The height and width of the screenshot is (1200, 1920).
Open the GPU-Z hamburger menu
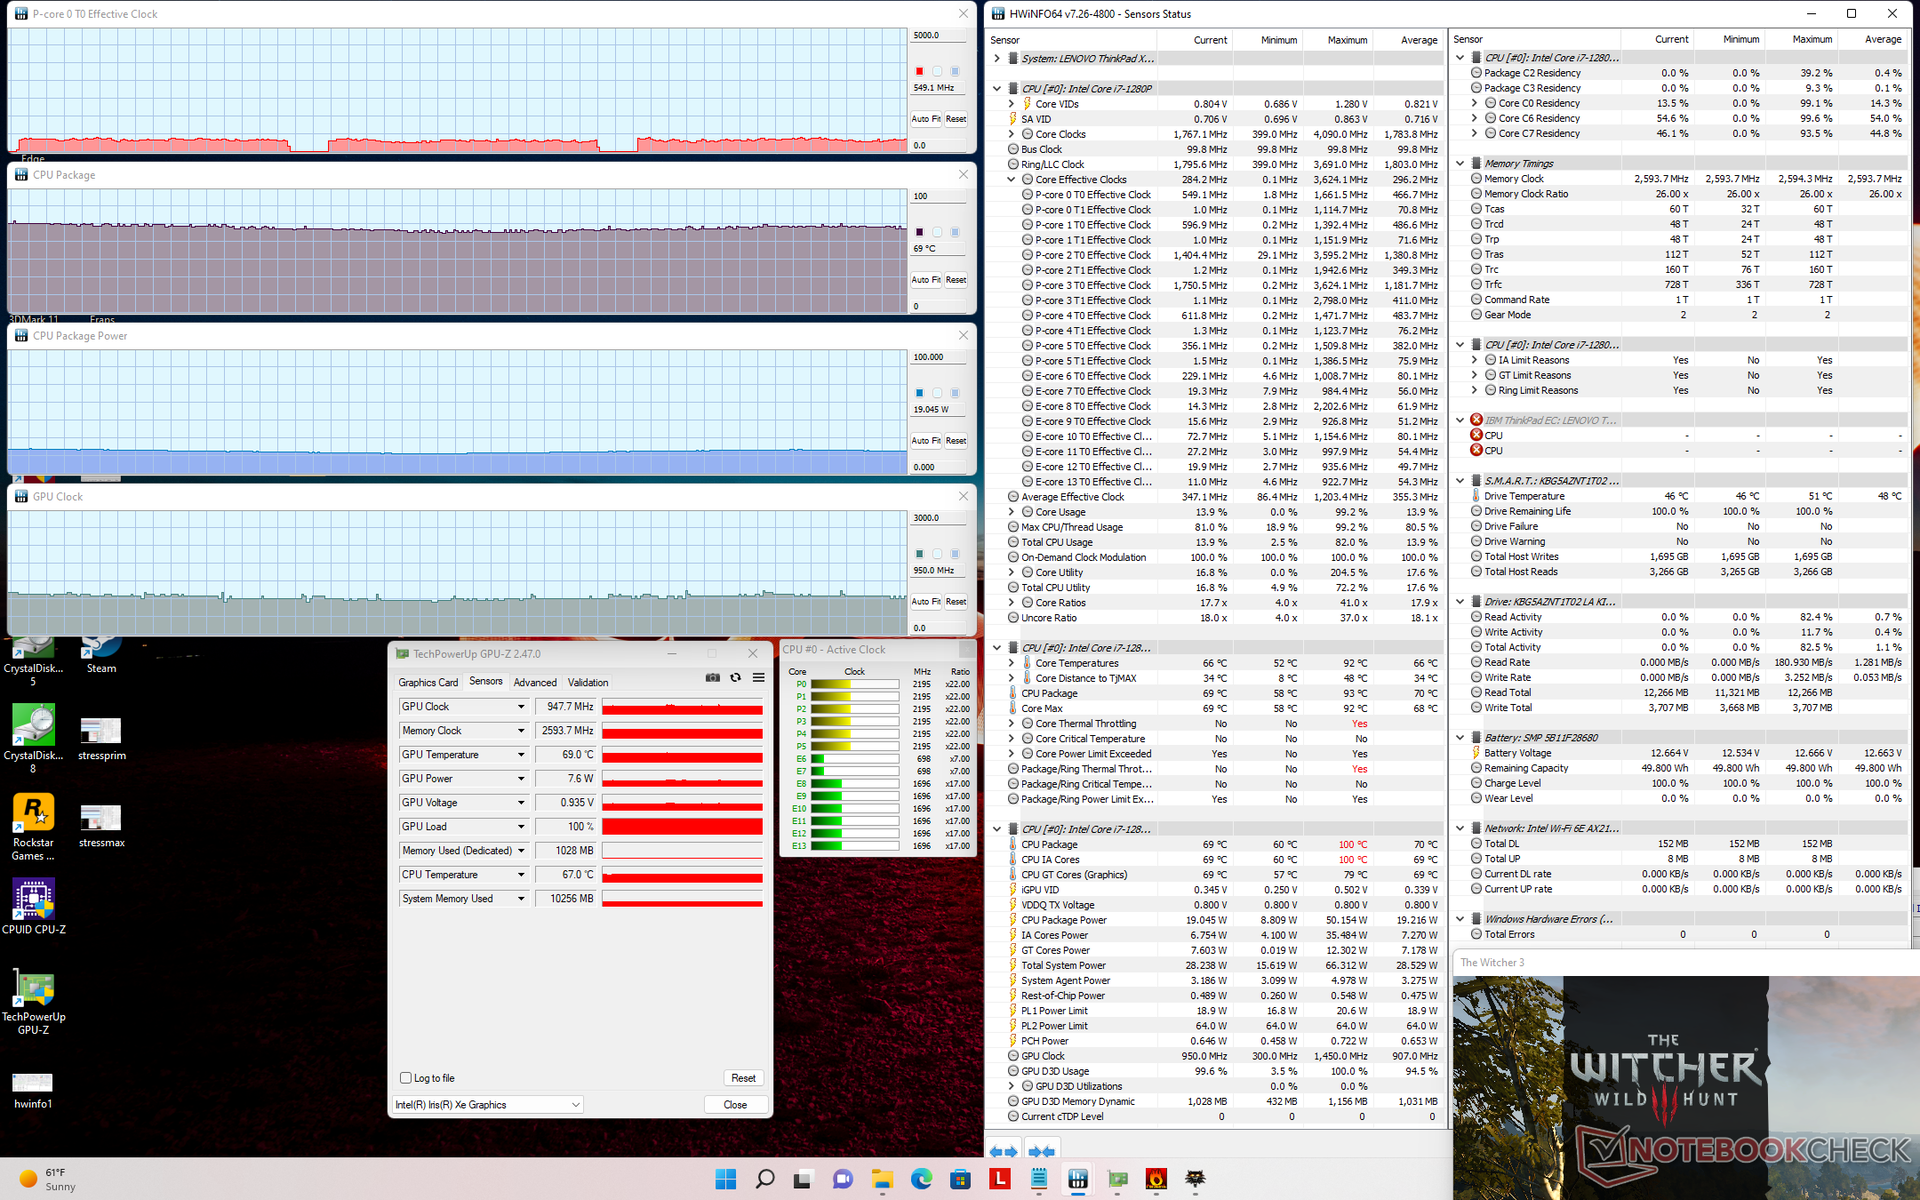759,678
